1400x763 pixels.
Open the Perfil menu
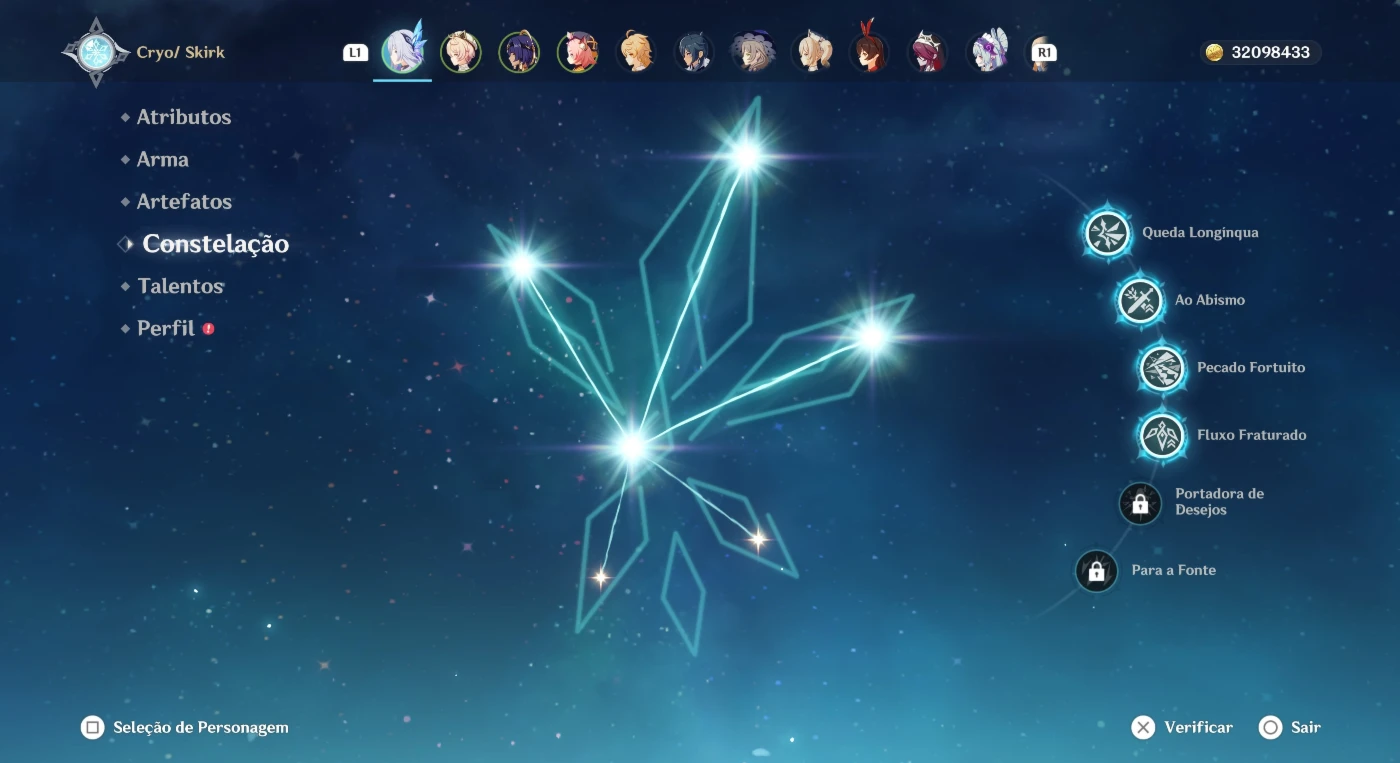(166, 328)
